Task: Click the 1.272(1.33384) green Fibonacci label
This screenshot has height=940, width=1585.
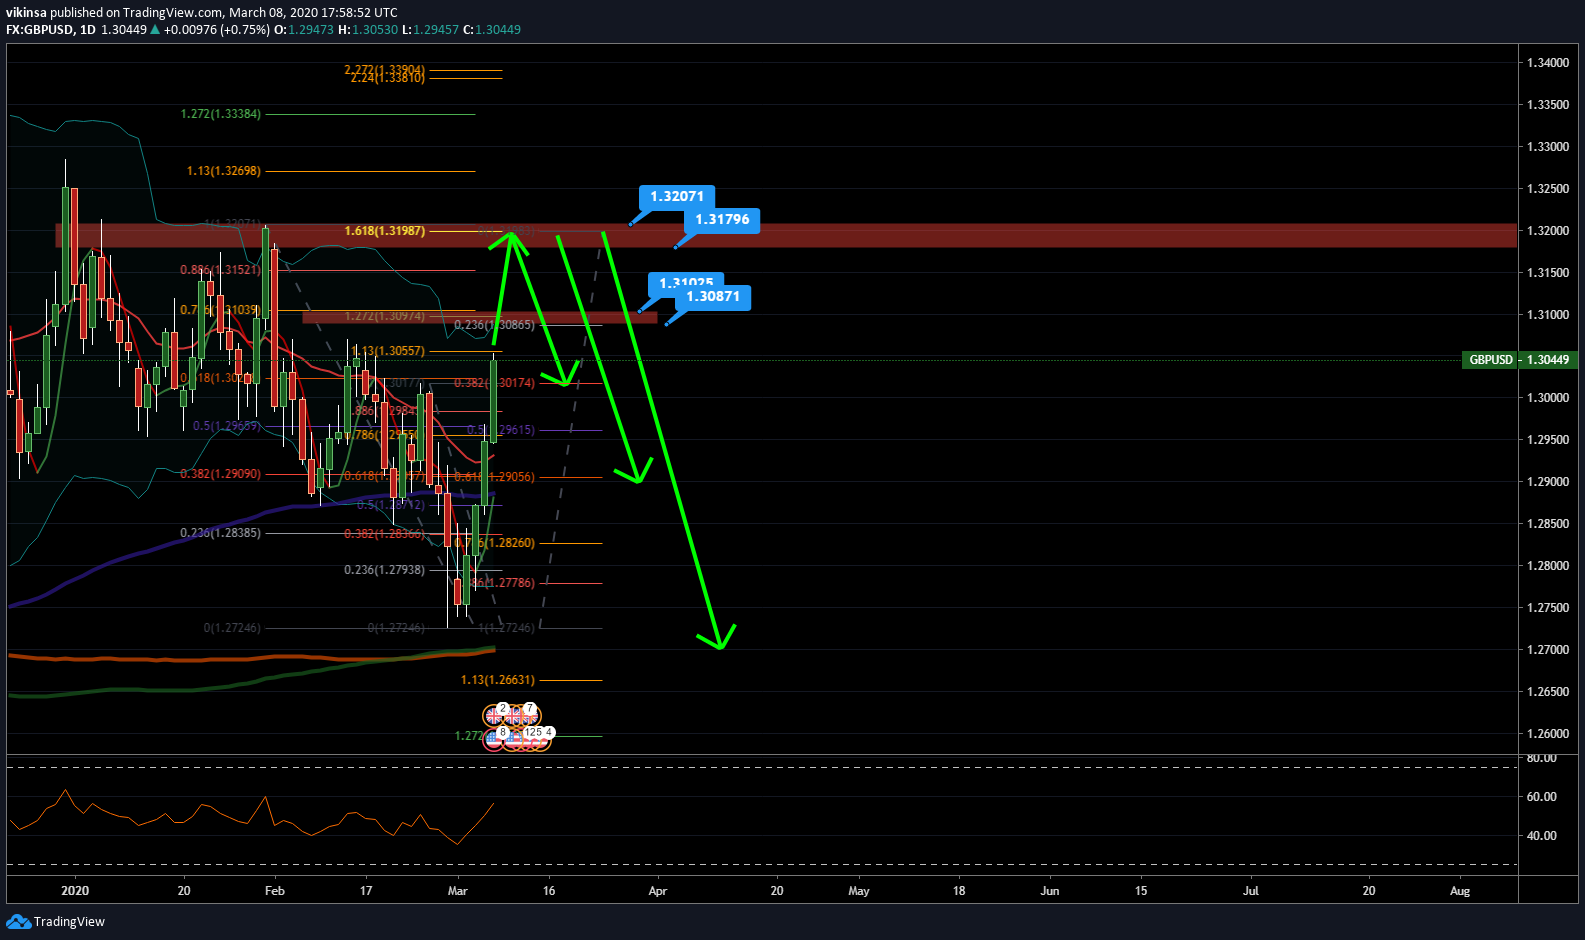Action: pos(221,114)
